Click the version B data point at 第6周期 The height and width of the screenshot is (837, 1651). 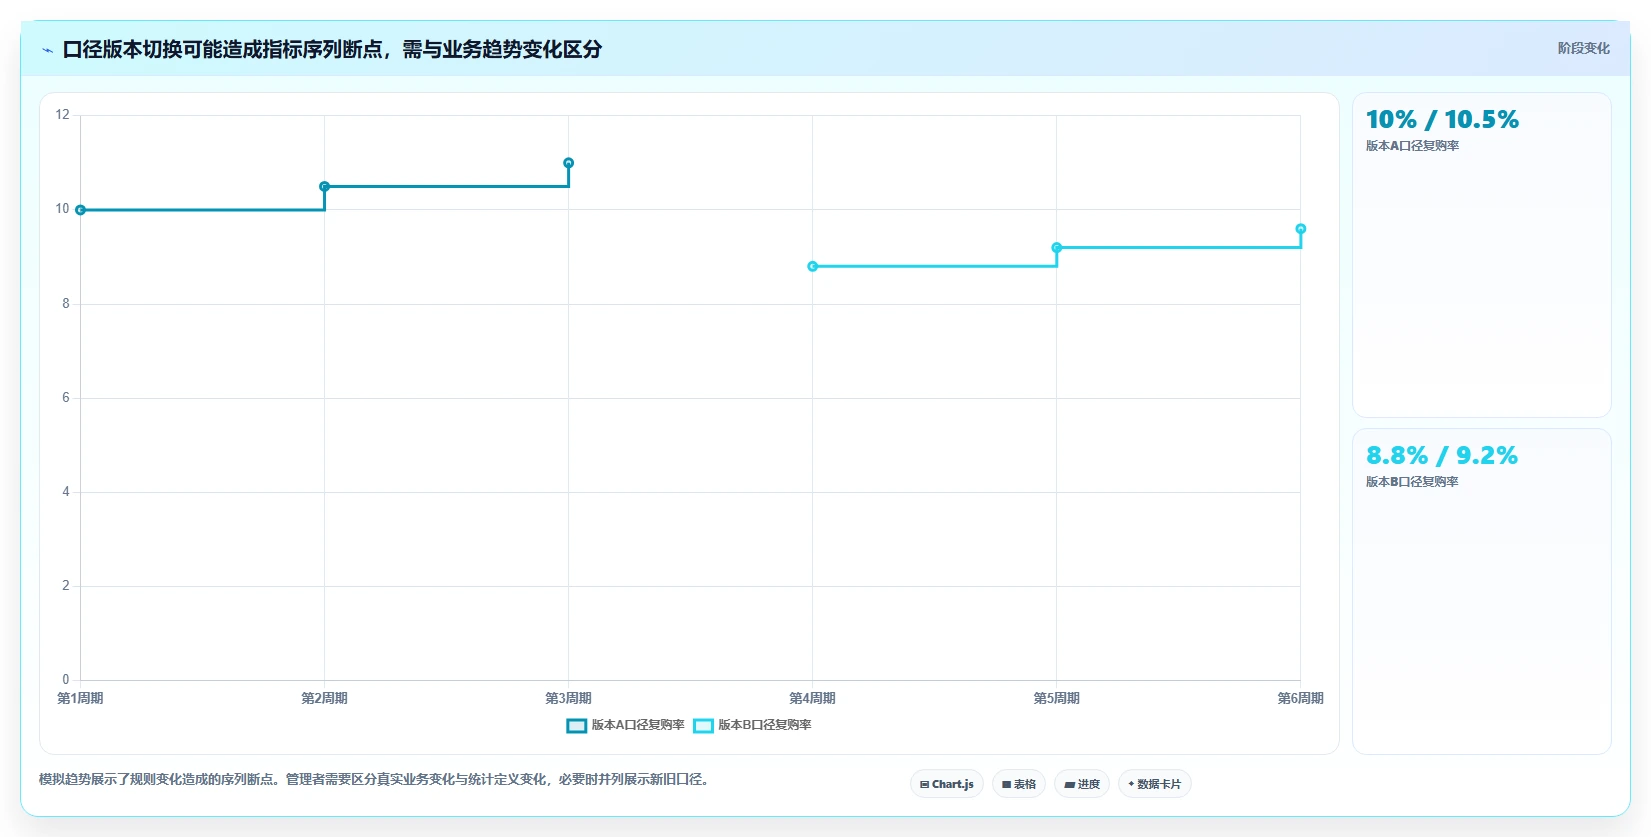(1300, 229)
